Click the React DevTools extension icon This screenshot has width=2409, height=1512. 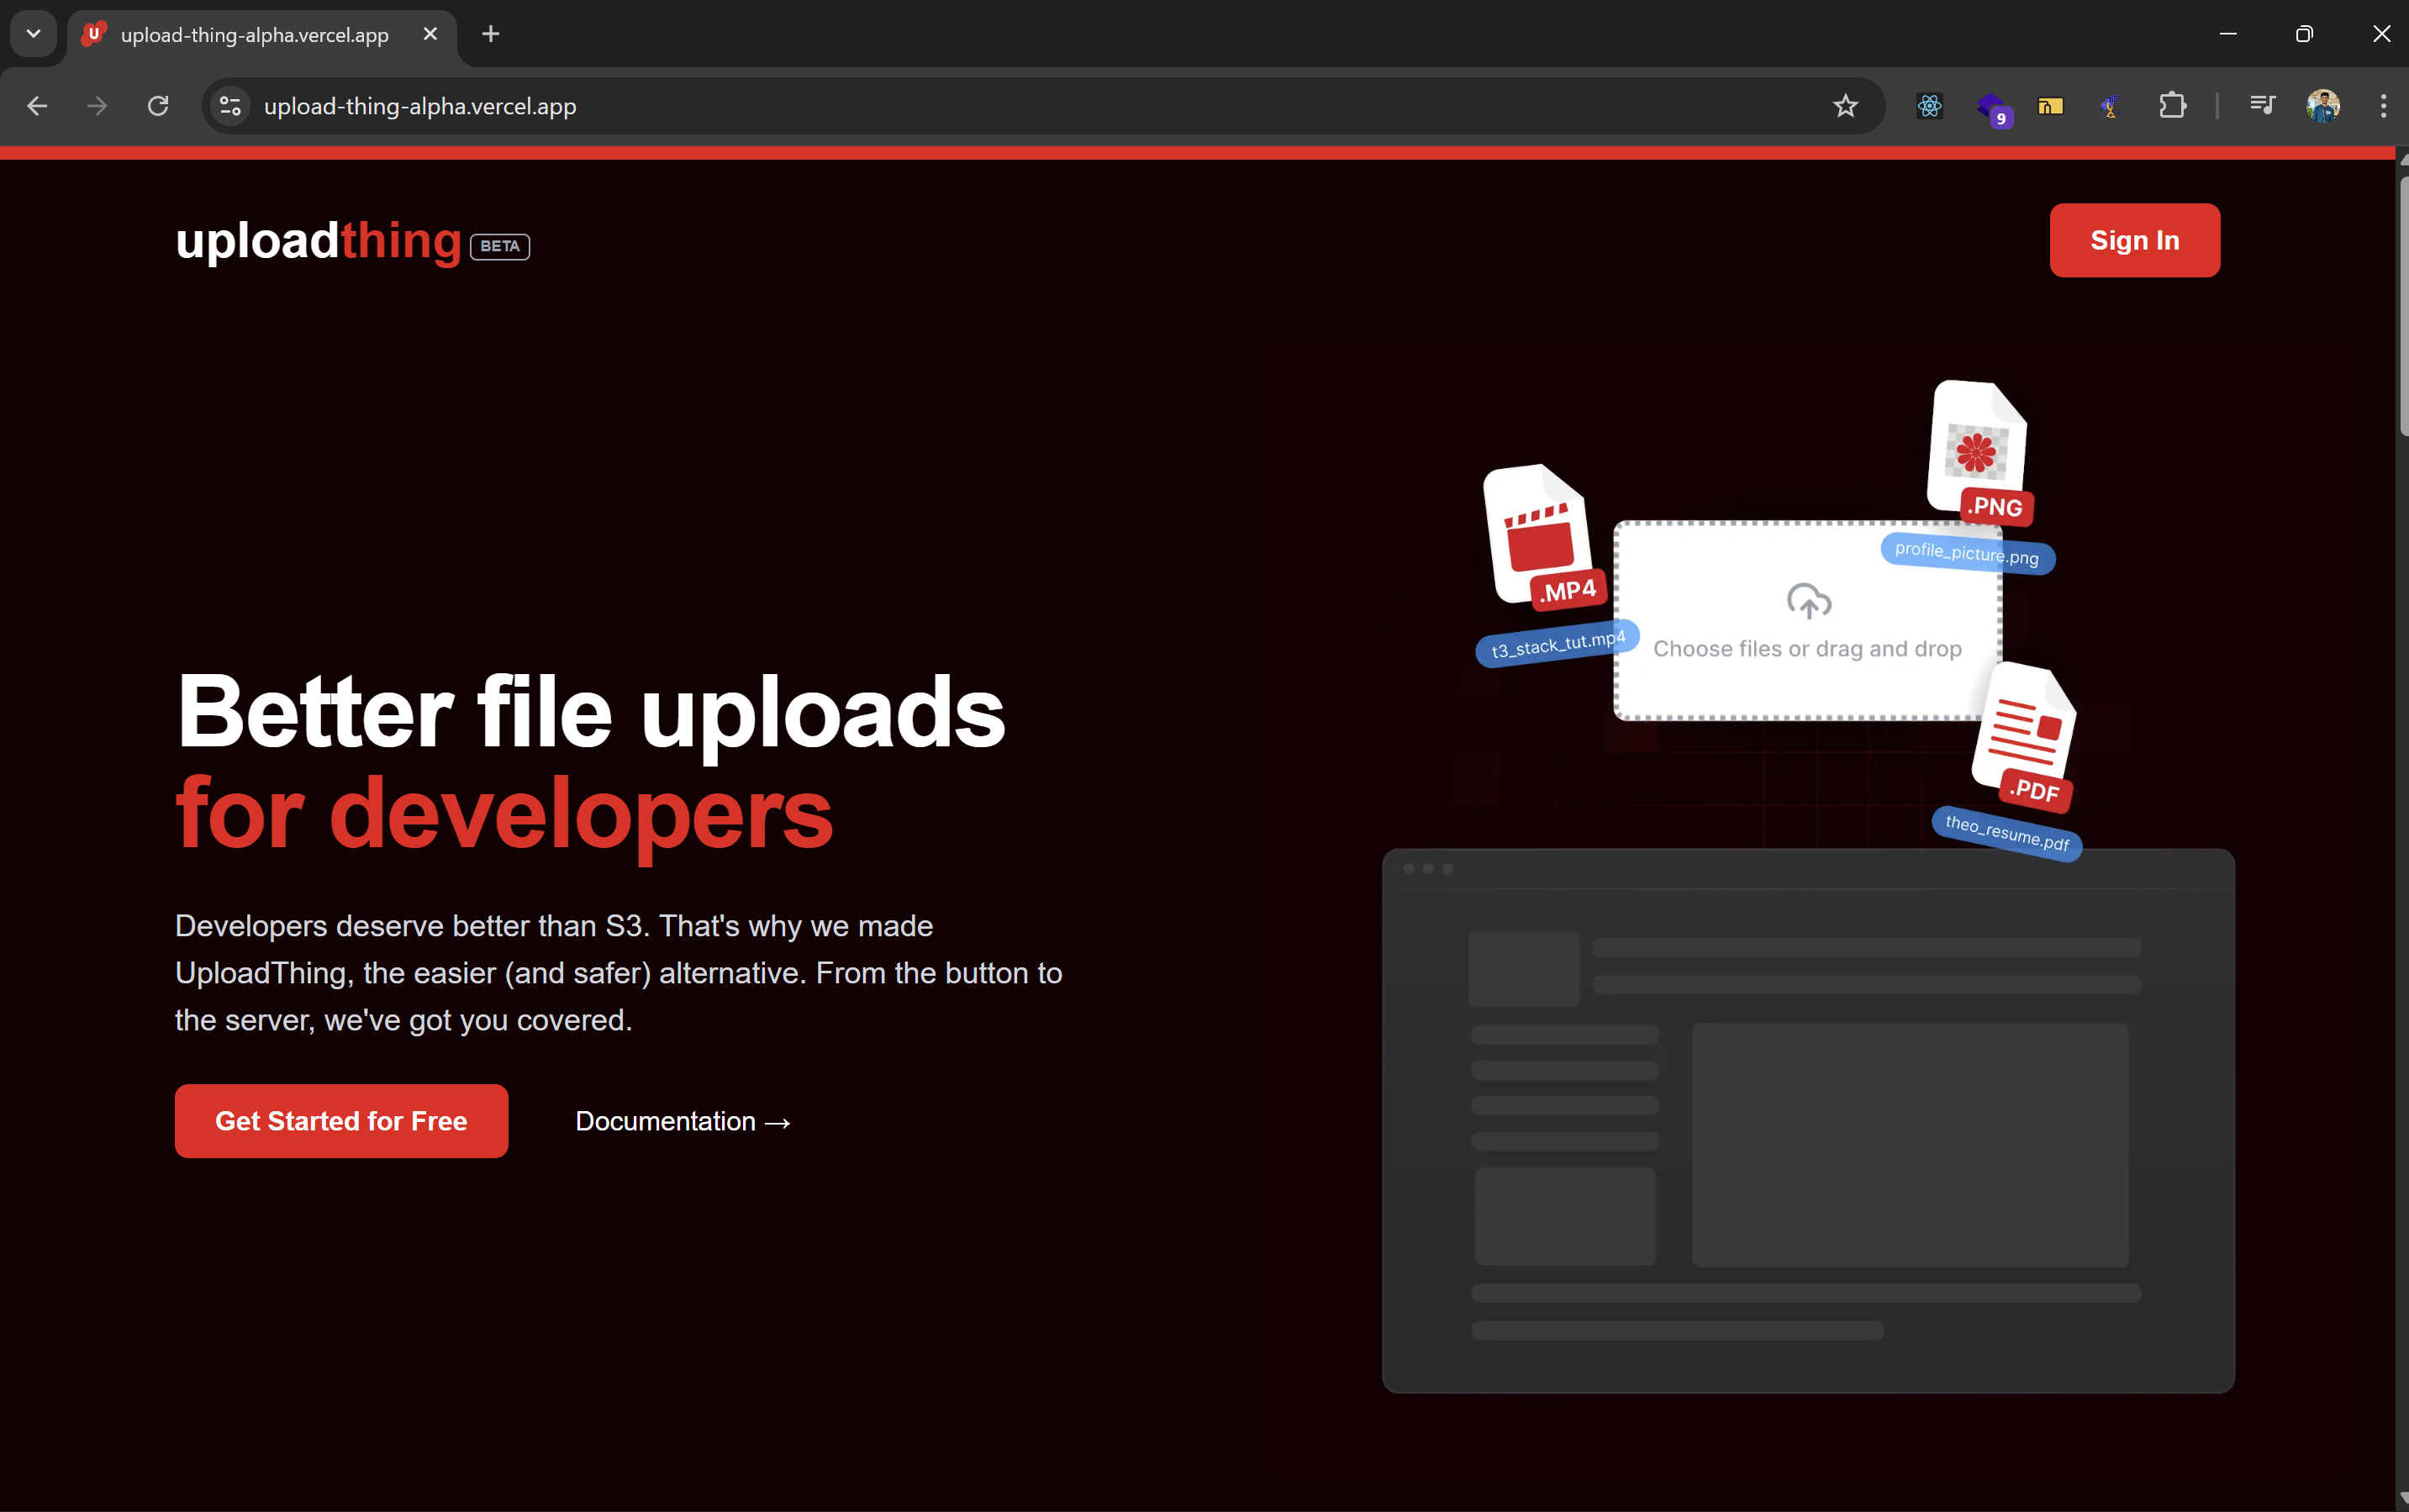1929,106
